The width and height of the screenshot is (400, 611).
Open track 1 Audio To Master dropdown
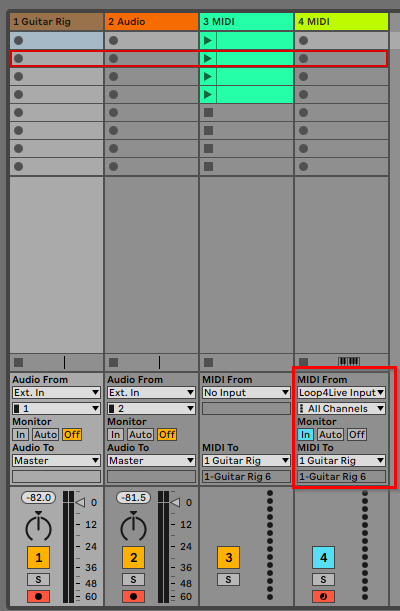[56, 461]
